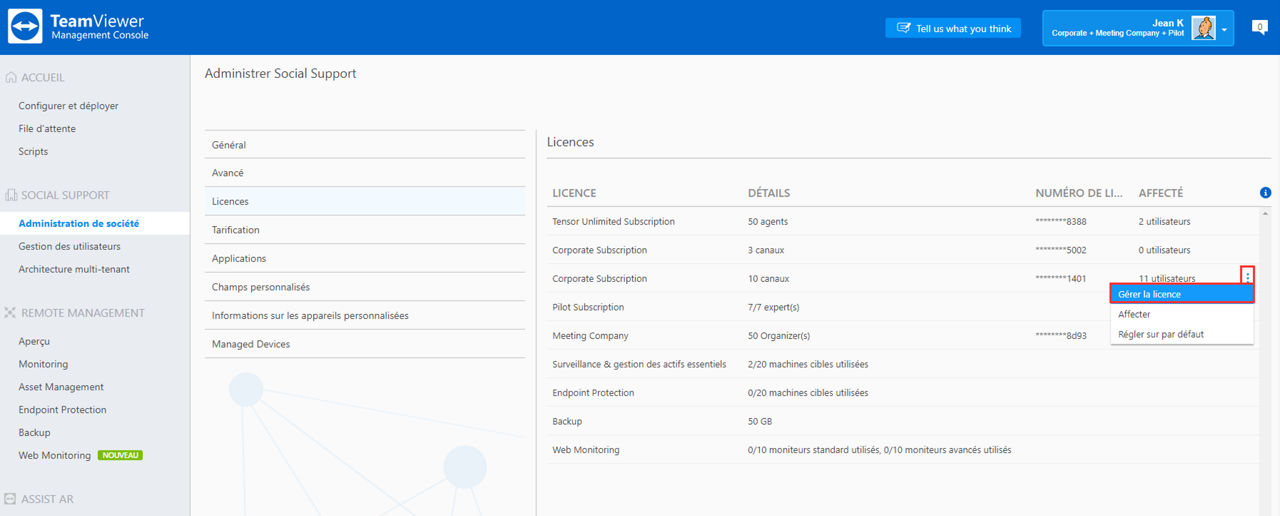Click the license number ending 8388
The height and width of the screenshot is (516, 1280).
1061,222
